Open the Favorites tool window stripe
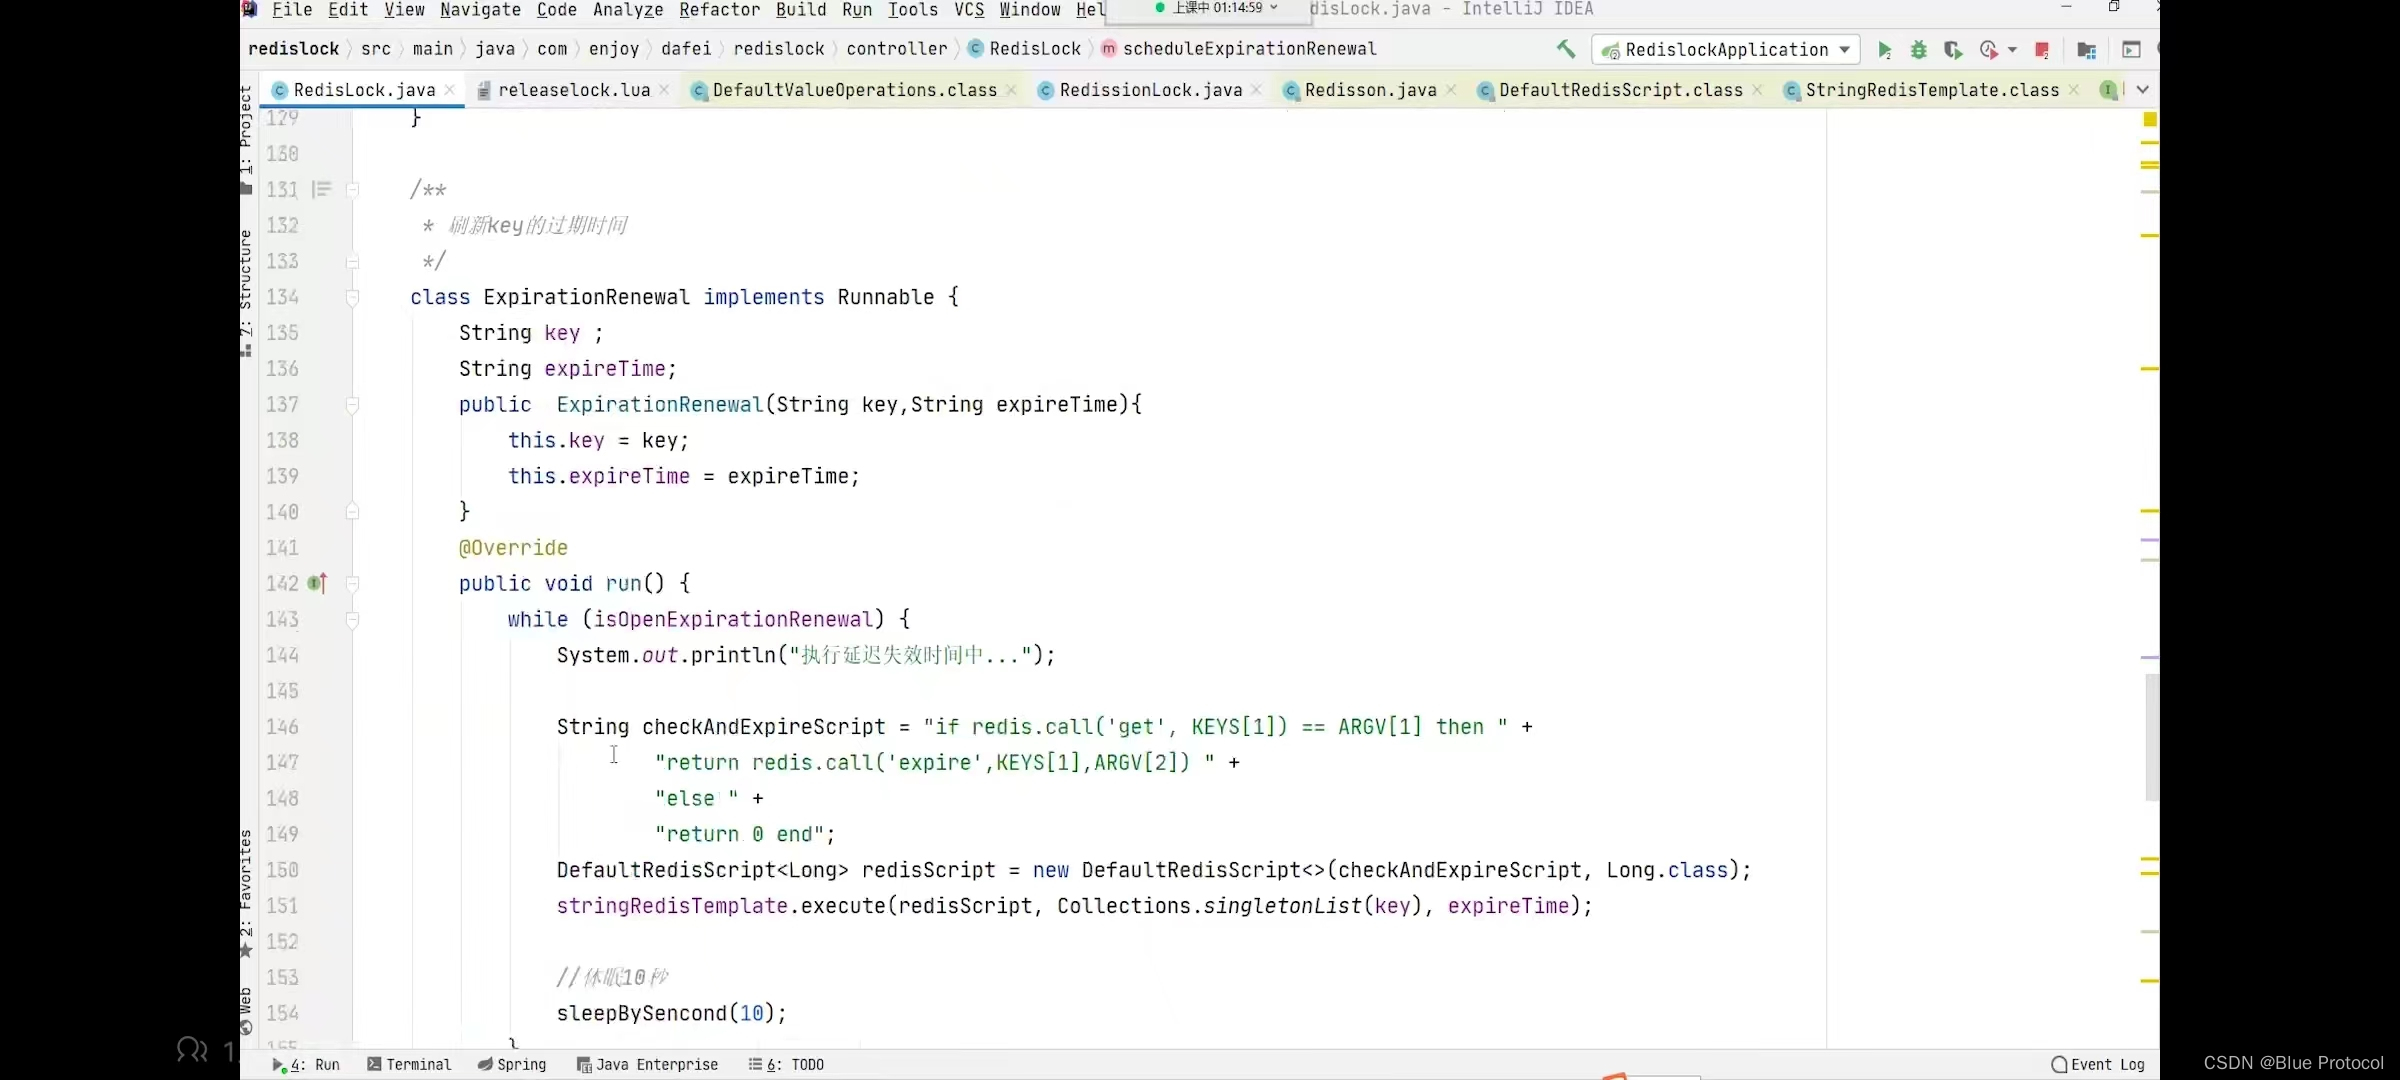This screenshot has height=1080, width=2400. (246, 892)
